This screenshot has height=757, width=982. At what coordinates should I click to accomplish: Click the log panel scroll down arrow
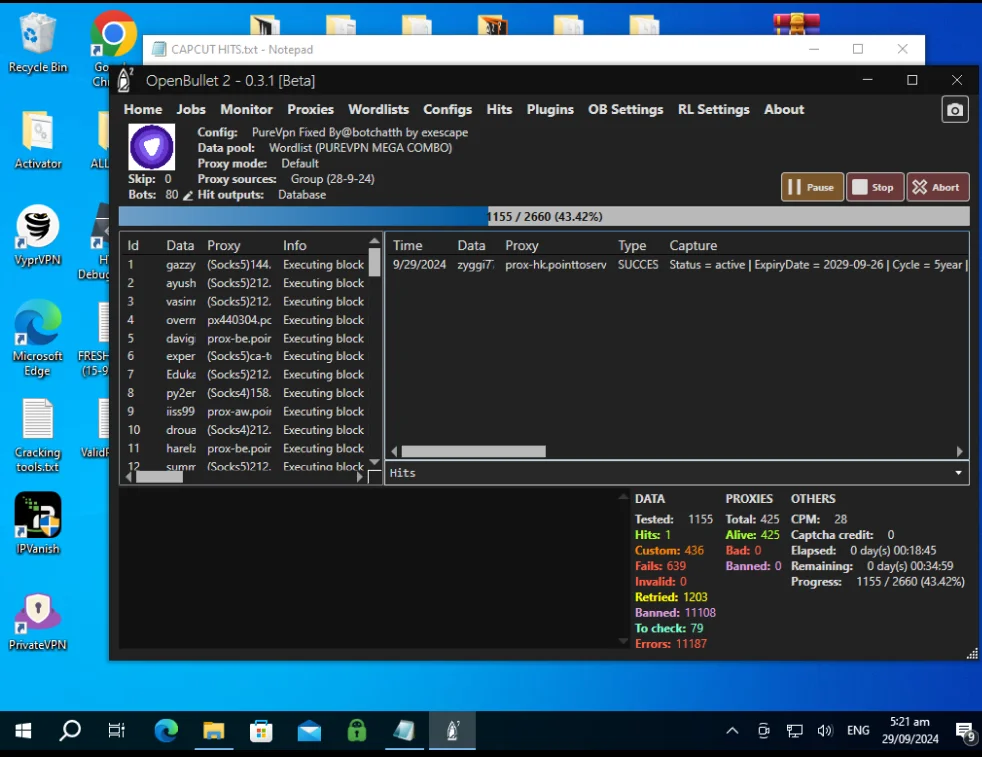point(623,641)
